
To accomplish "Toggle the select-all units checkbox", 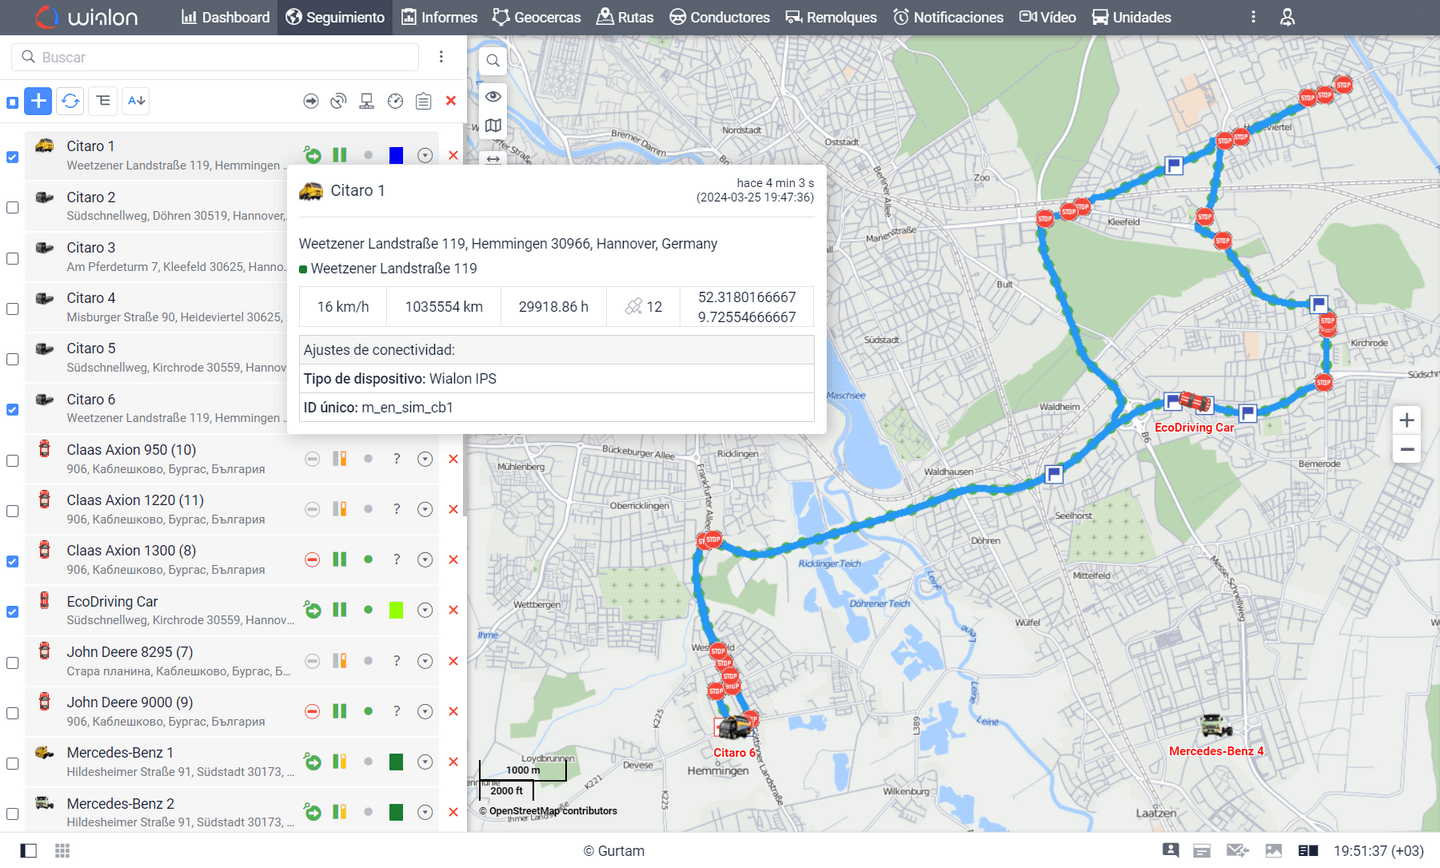I will tap(12, 102).
